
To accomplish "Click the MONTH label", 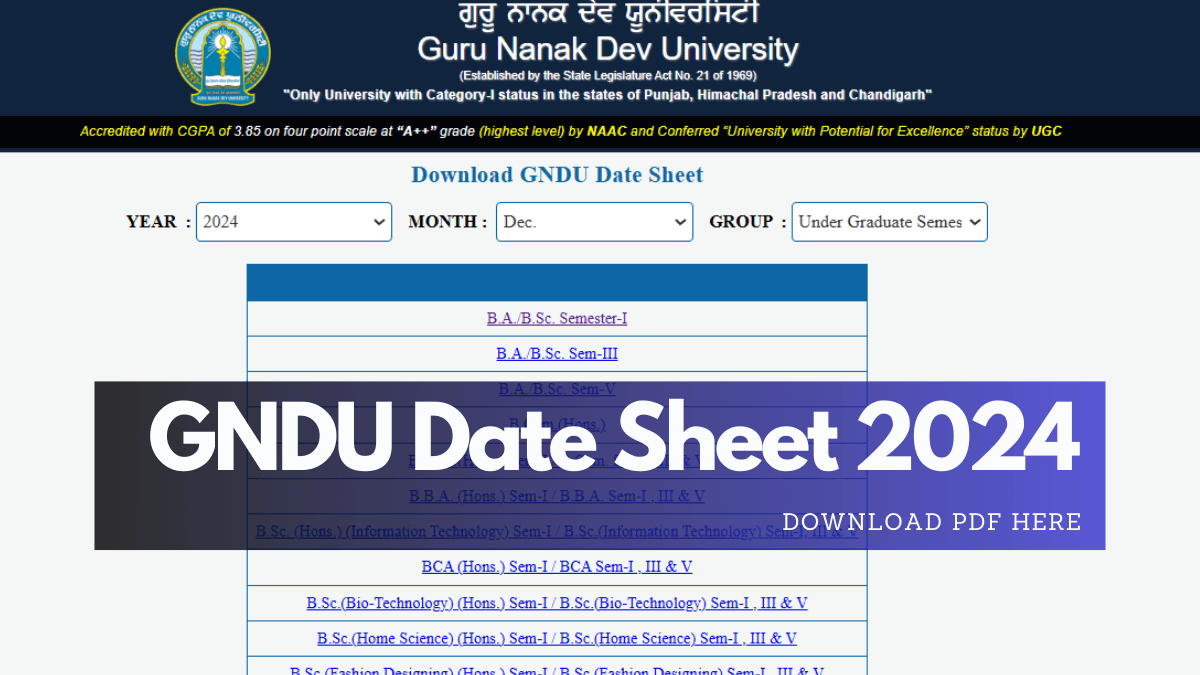I will click(448, 222).
